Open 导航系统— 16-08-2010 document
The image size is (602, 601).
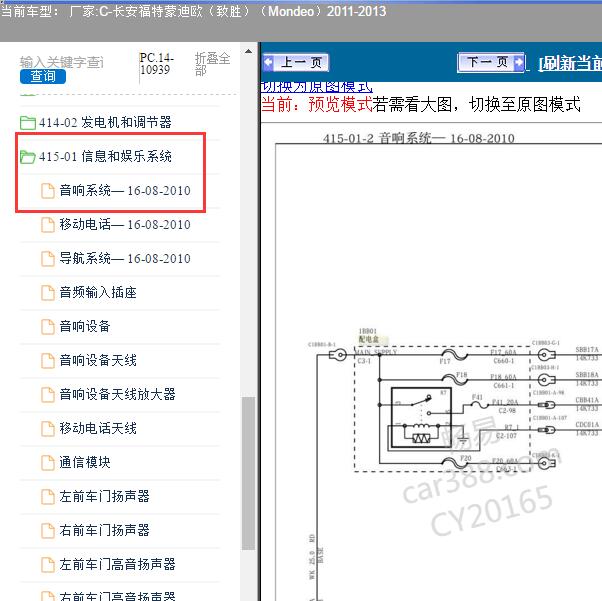(x=125, y=258)
